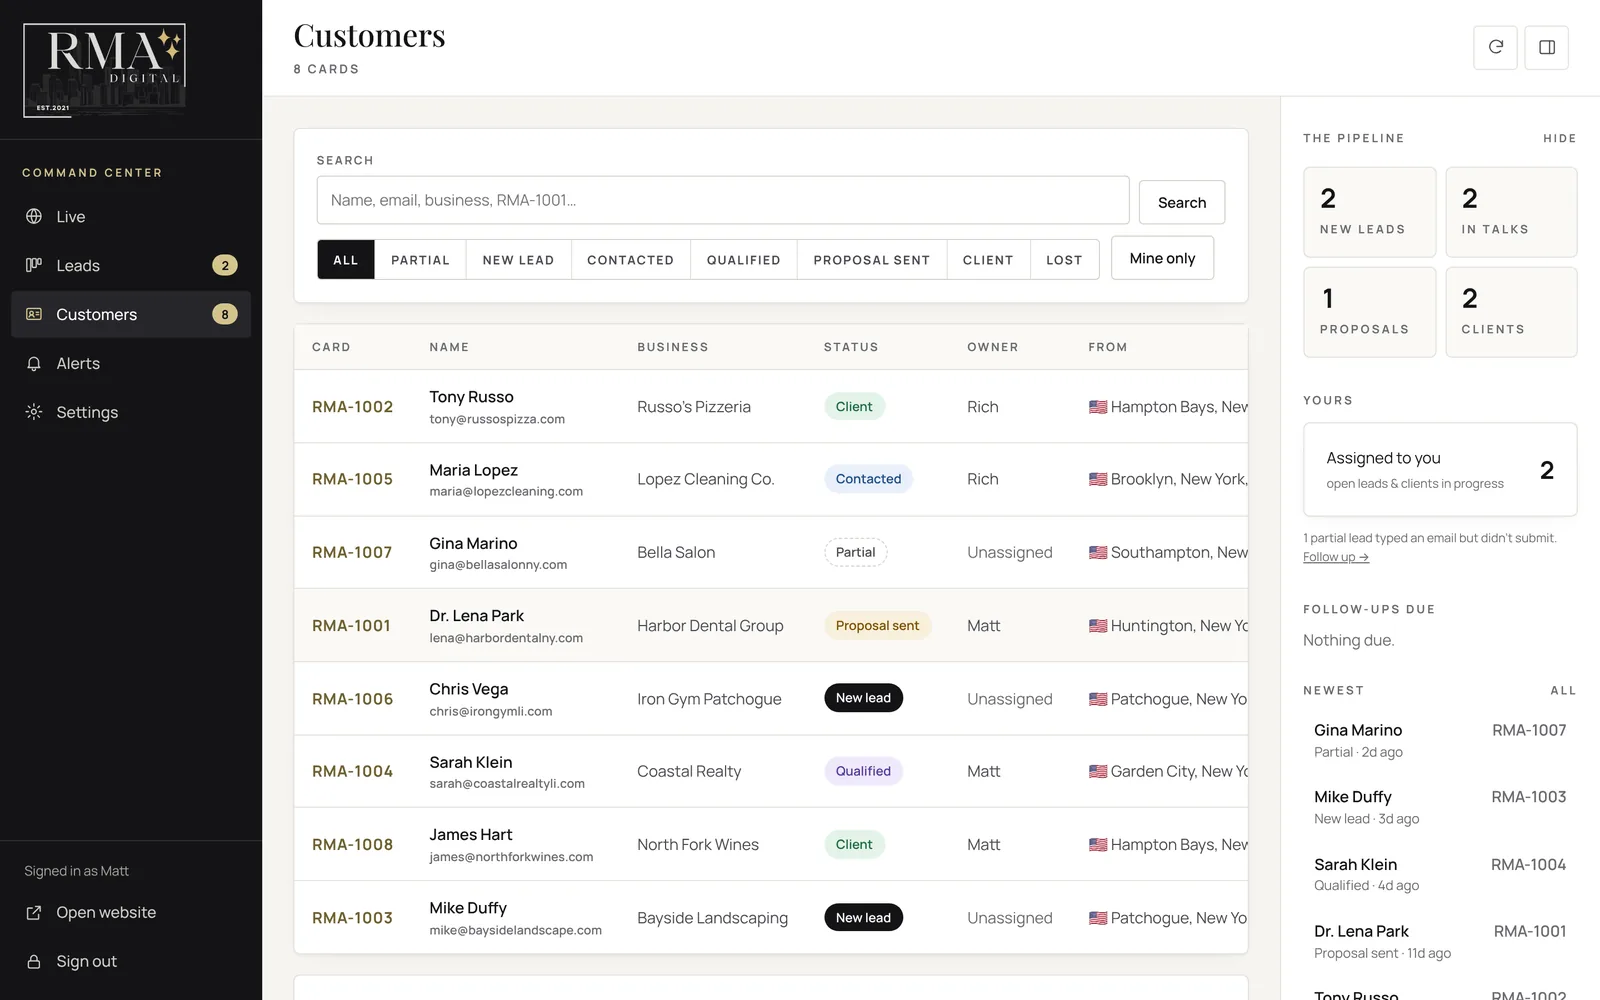Click the Open website external-link icon
The width and height of the screenshot is (1600, 1000).
pos(34,912)
